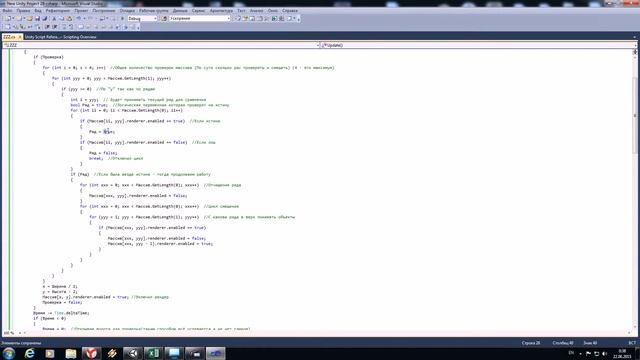Open the Windows Start menu

[9, 353]
